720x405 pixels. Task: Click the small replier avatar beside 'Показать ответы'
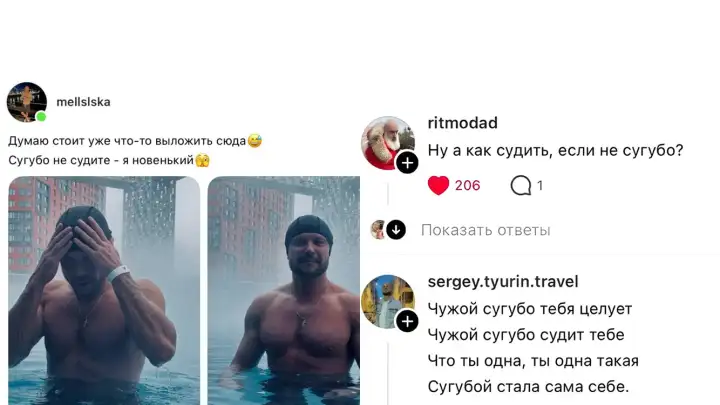pyautogui.click(x=377, y=230)
